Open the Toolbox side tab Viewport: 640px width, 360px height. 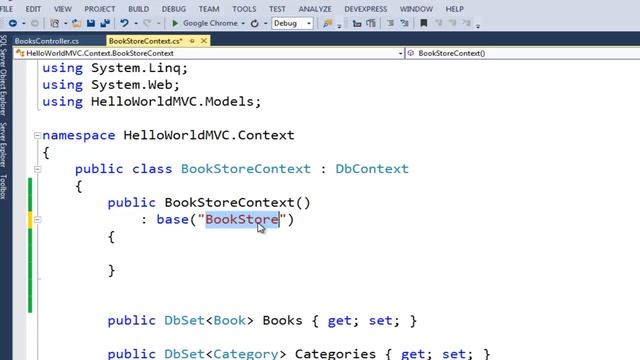[4, 187]
